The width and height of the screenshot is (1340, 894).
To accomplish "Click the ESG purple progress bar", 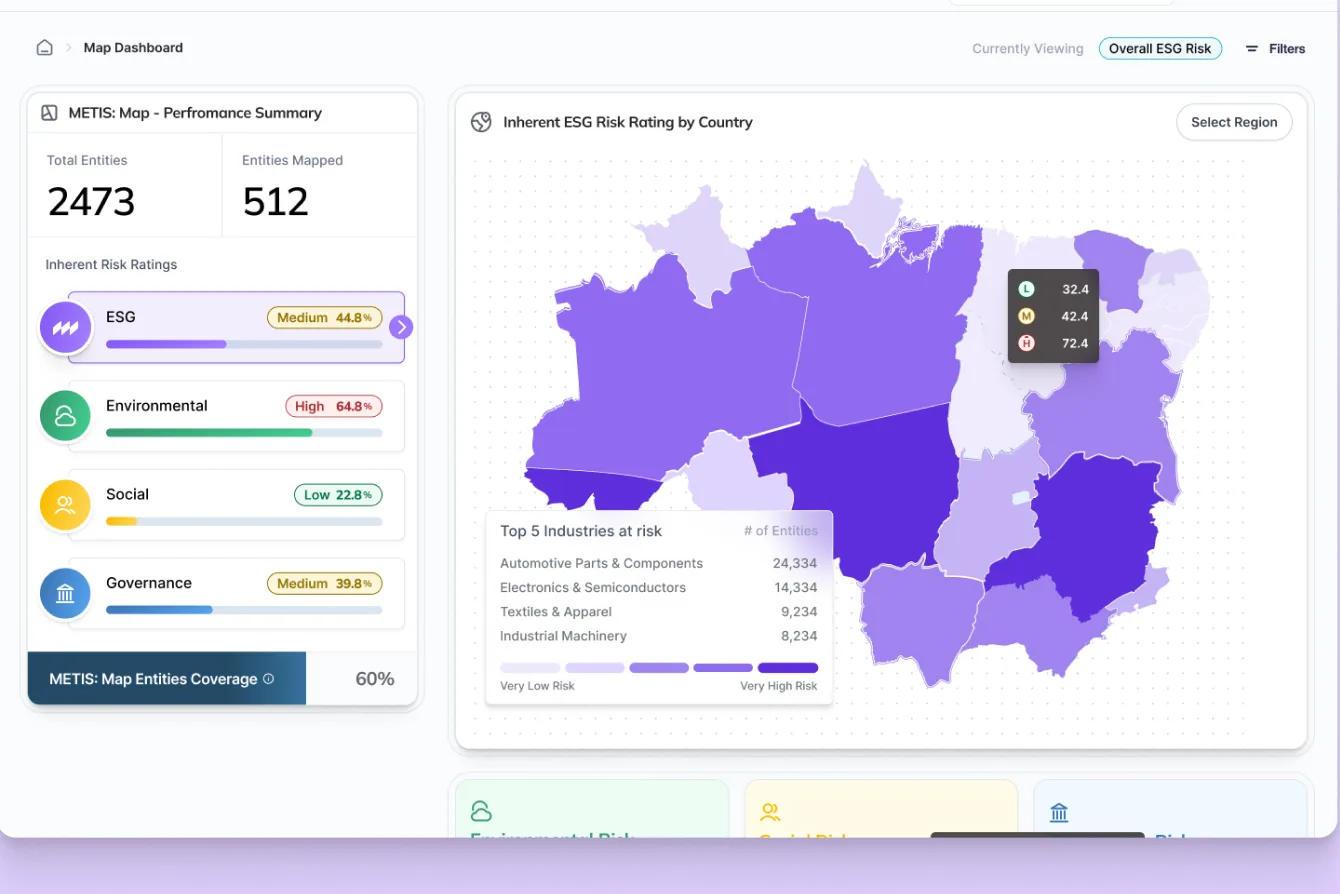I will pos(244,344).
